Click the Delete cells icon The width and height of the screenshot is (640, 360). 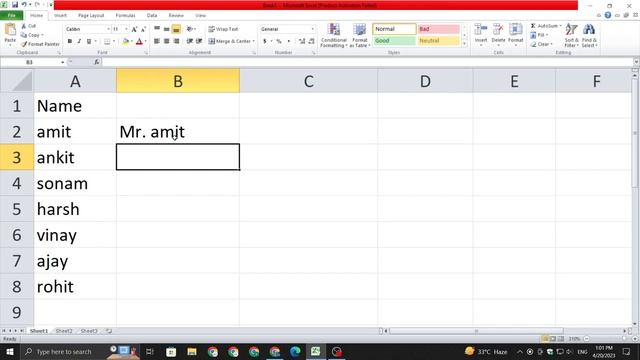[x=498, y=29]
